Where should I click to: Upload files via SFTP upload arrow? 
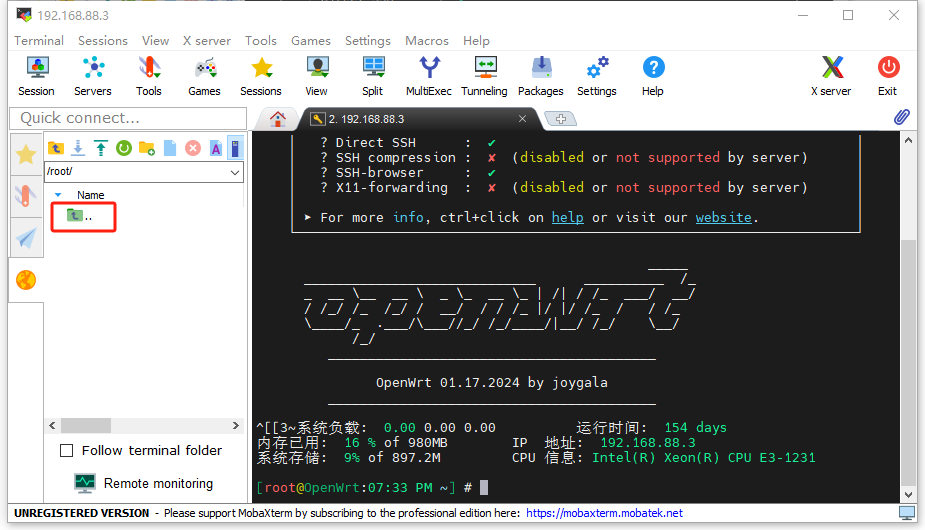click(101, 148)
